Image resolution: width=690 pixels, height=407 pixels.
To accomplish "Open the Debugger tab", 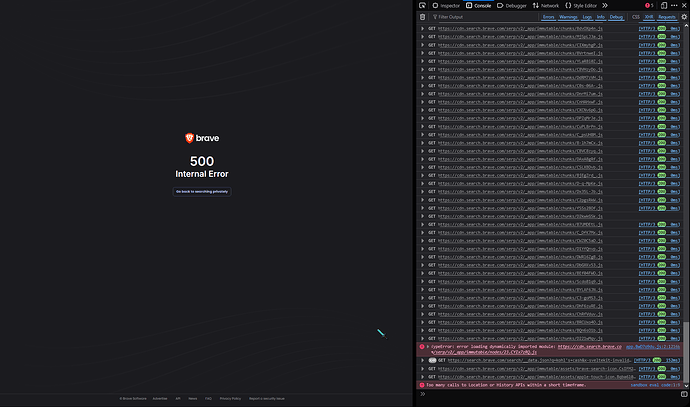I will point(512,5).
